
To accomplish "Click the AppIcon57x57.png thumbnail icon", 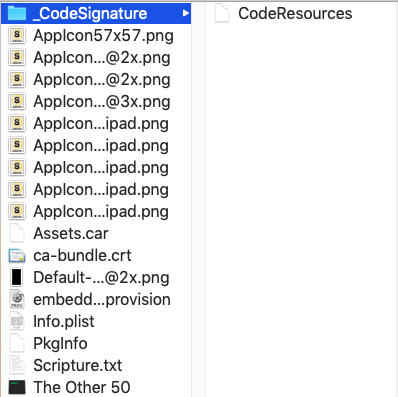I will (17, 35).
